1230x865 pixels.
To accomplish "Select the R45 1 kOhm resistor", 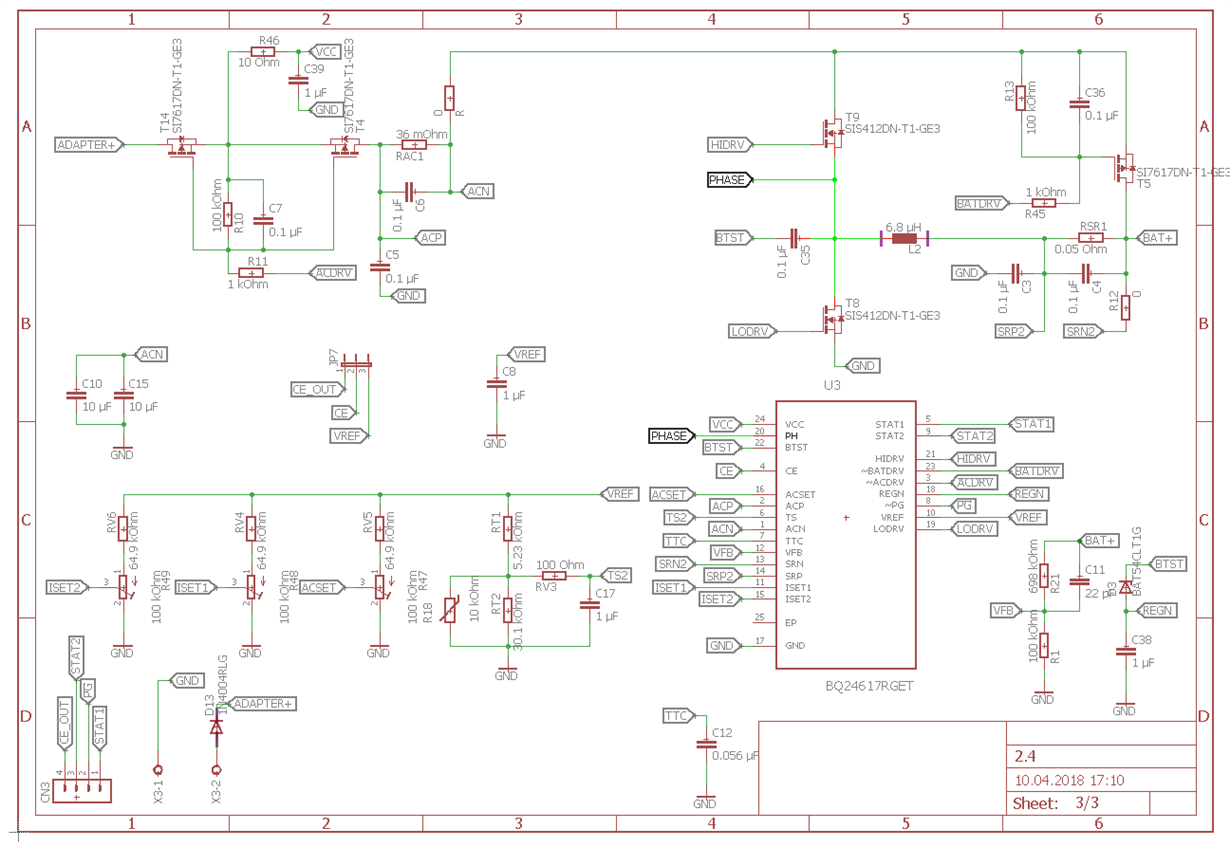I will [1043, 203].
